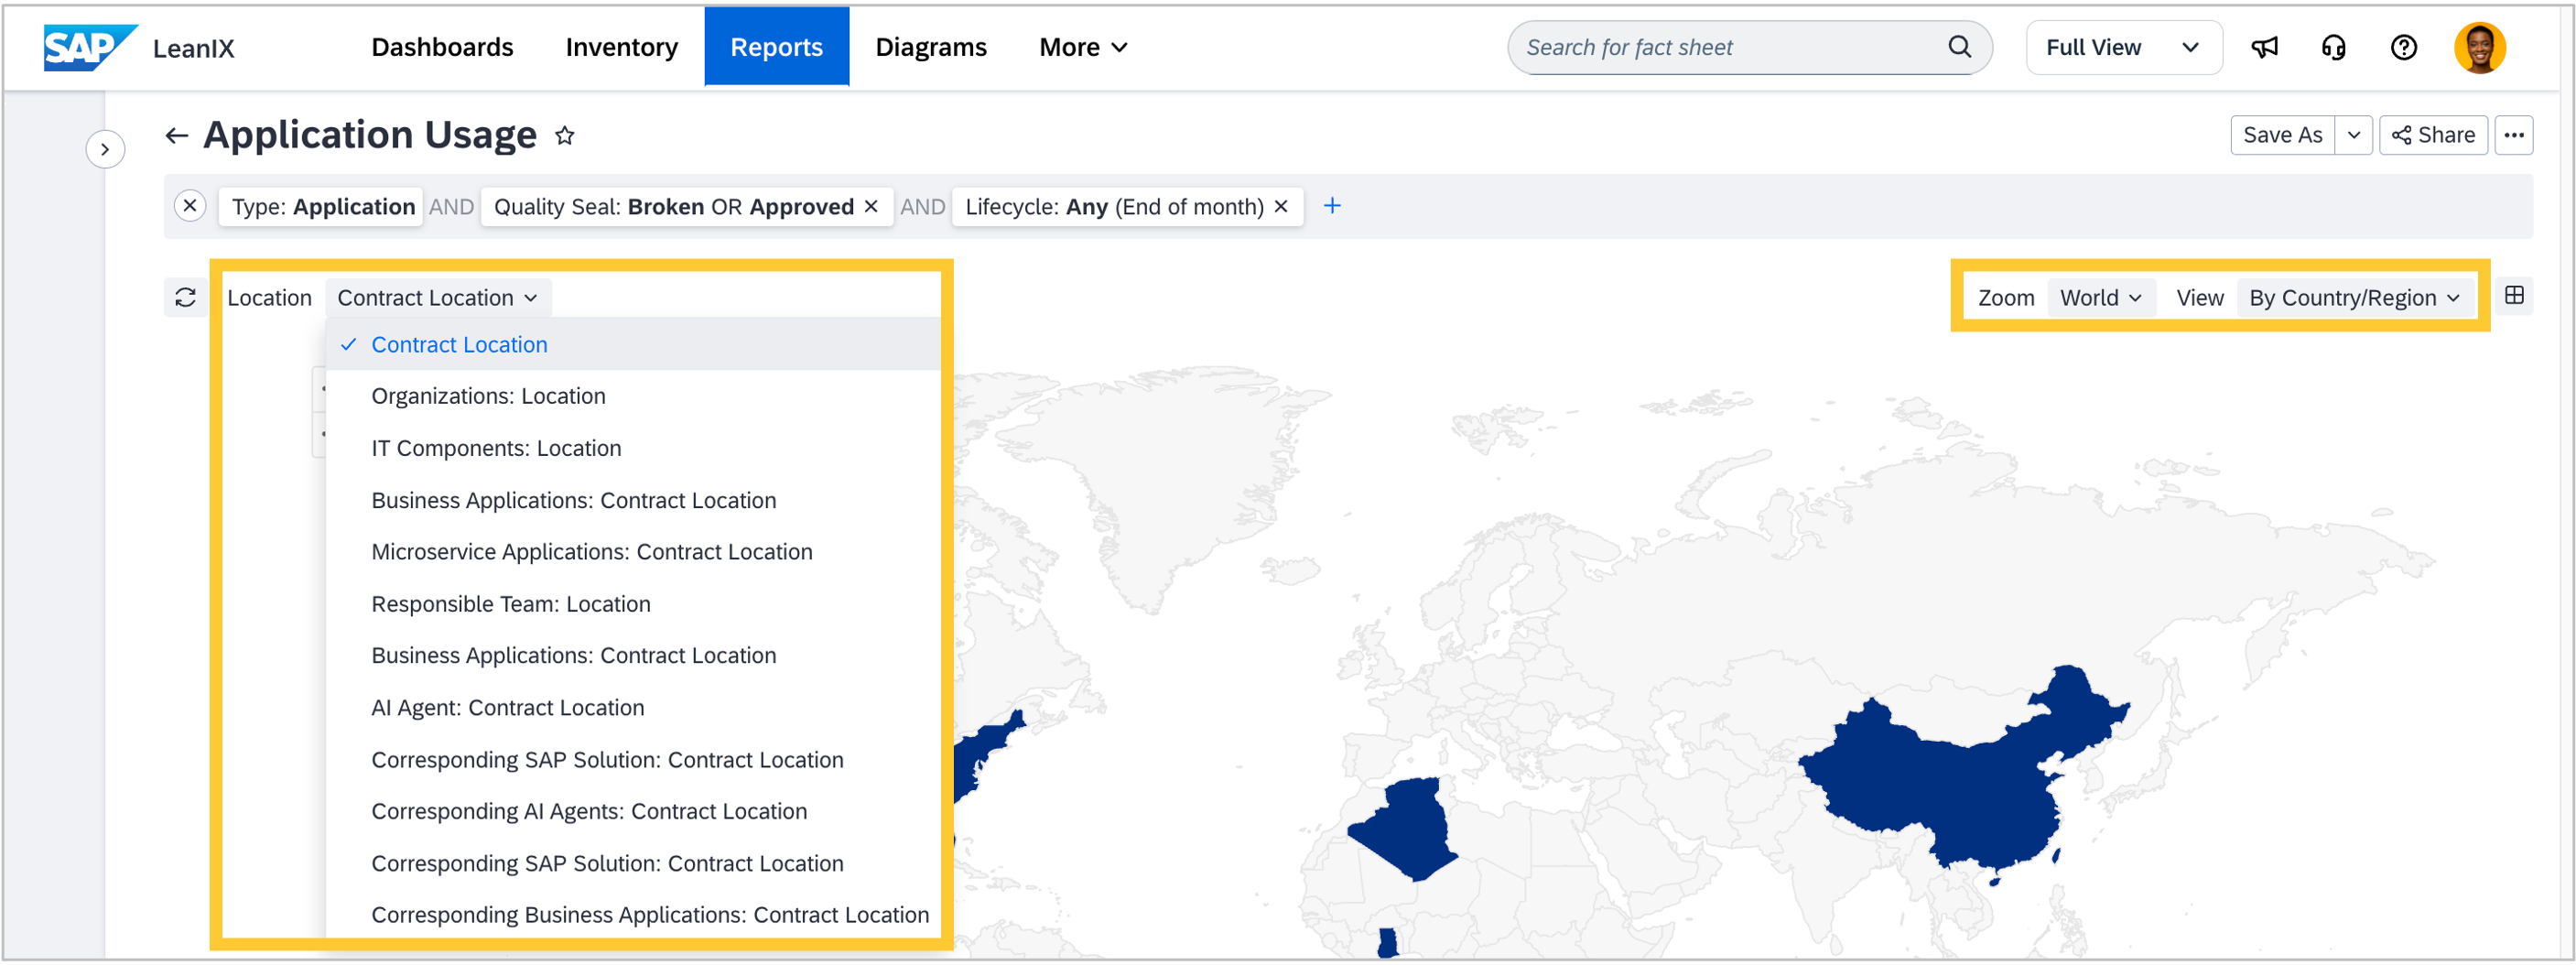Image resolution: width=2576 pixels, height=965 pixels.
Task: Switch to the Dashboards tab
Action: (x=442, y=47)
